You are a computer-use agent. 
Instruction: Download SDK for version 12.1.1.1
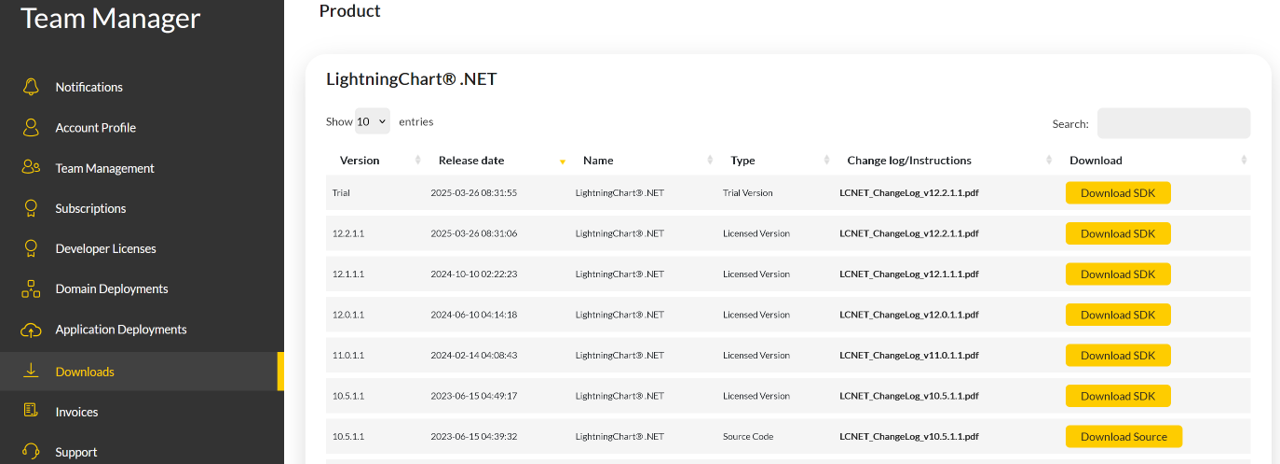[1118, 274]
